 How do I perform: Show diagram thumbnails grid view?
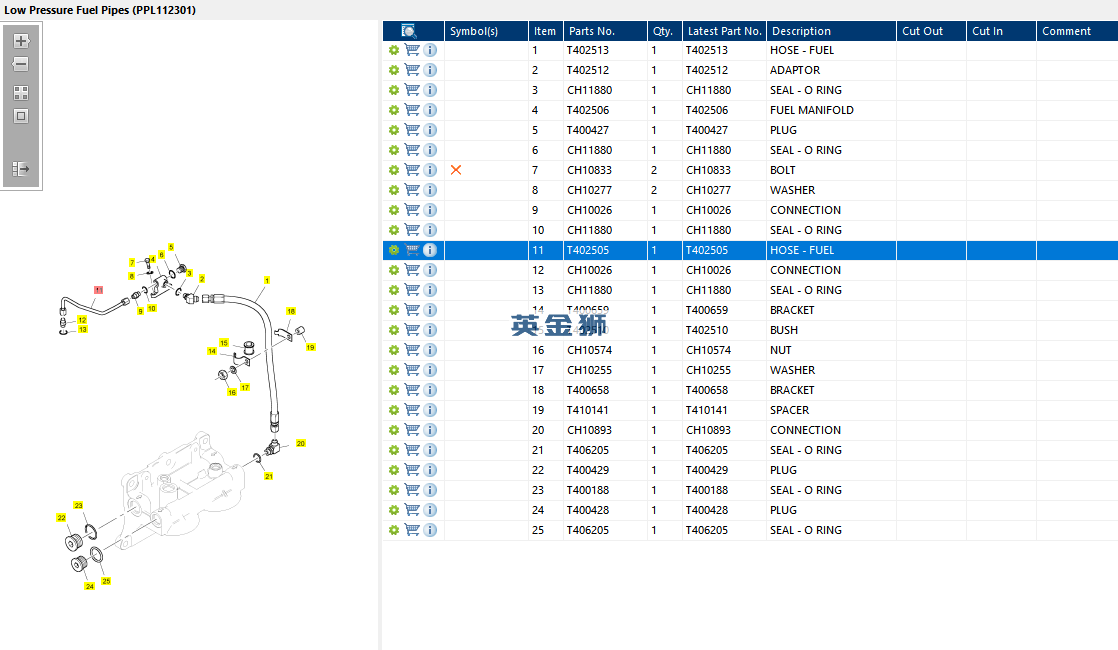click(x=21, y=93)
